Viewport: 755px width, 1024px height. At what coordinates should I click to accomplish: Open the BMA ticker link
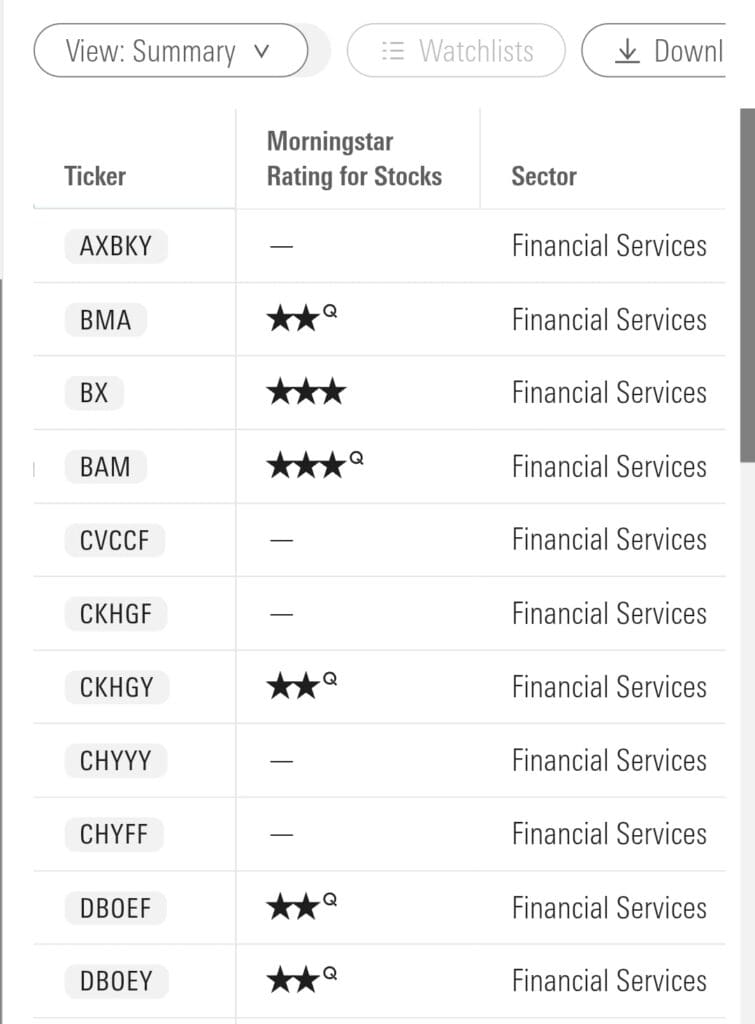[x=105, y=320]
